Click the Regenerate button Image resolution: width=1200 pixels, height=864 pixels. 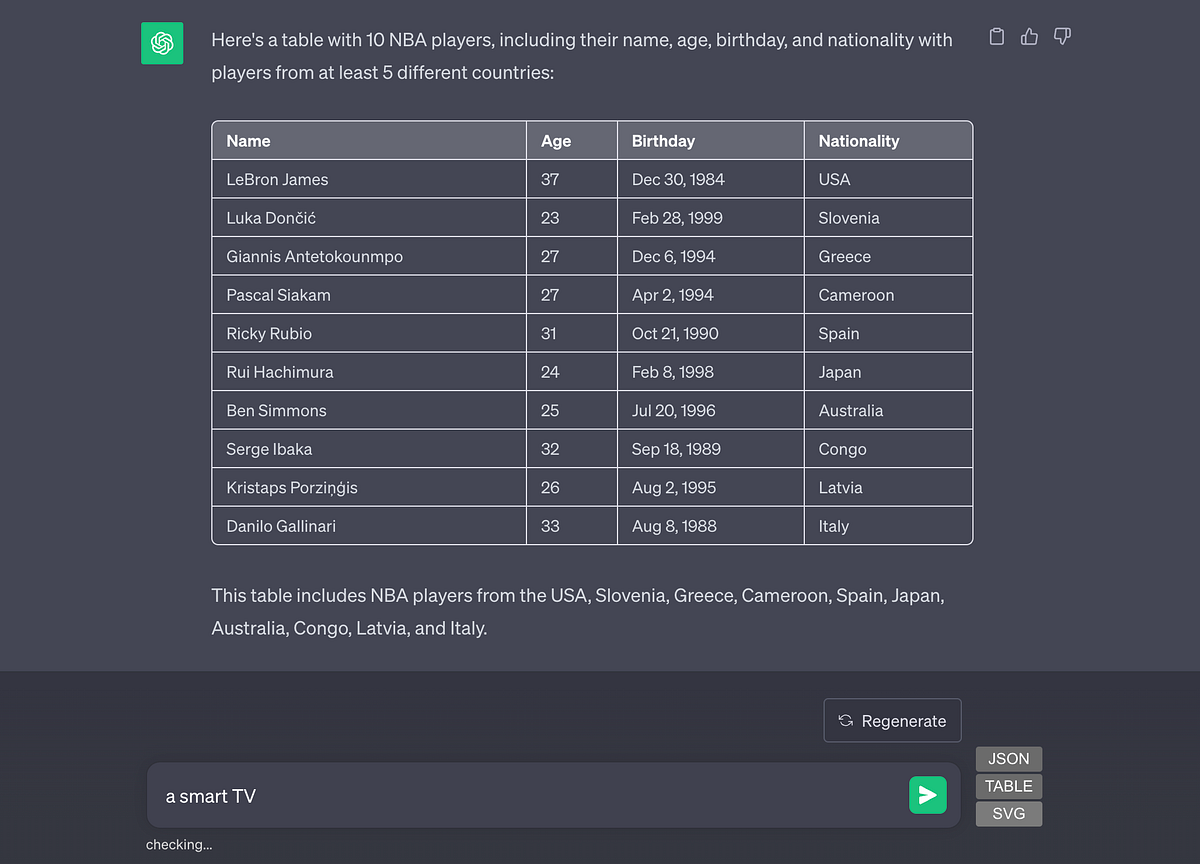click(892, 720)
